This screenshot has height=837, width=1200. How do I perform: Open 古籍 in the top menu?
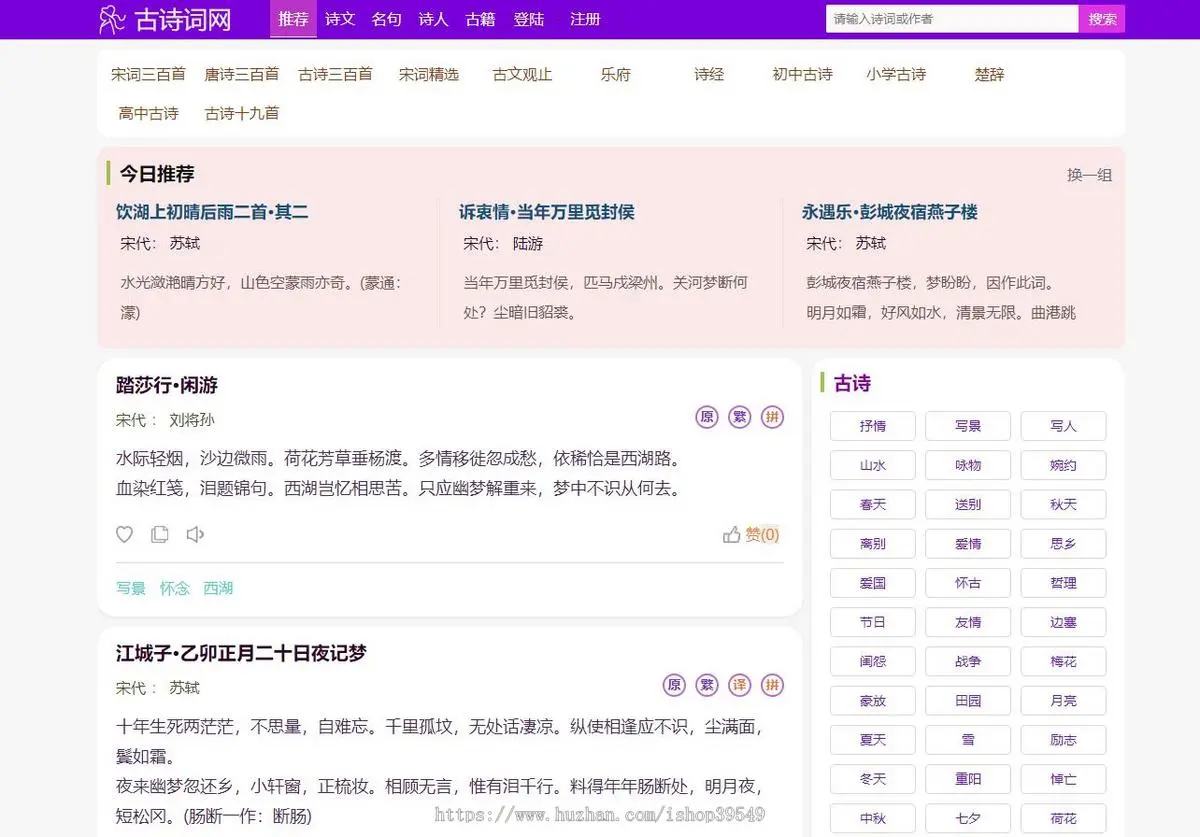click(x=480, y=19)
